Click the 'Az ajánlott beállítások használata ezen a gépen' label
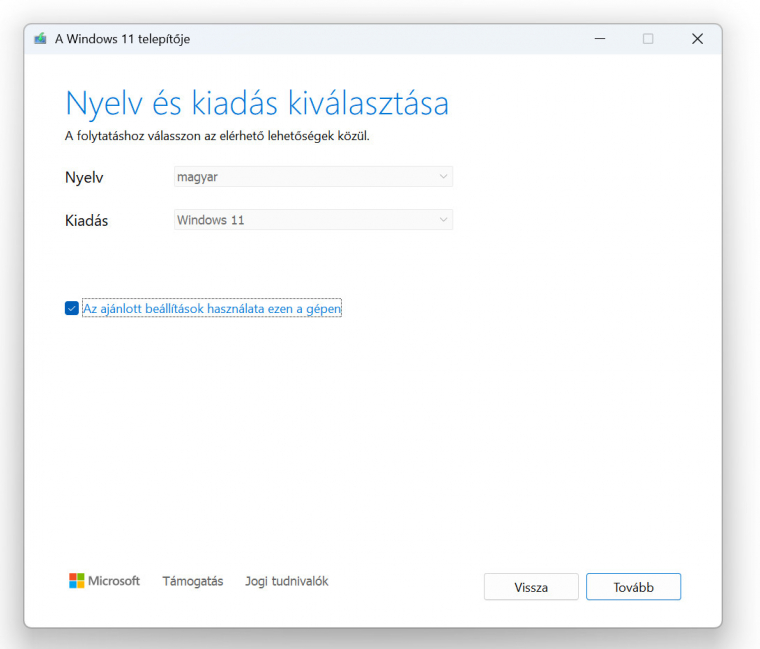 pos(212,308)
